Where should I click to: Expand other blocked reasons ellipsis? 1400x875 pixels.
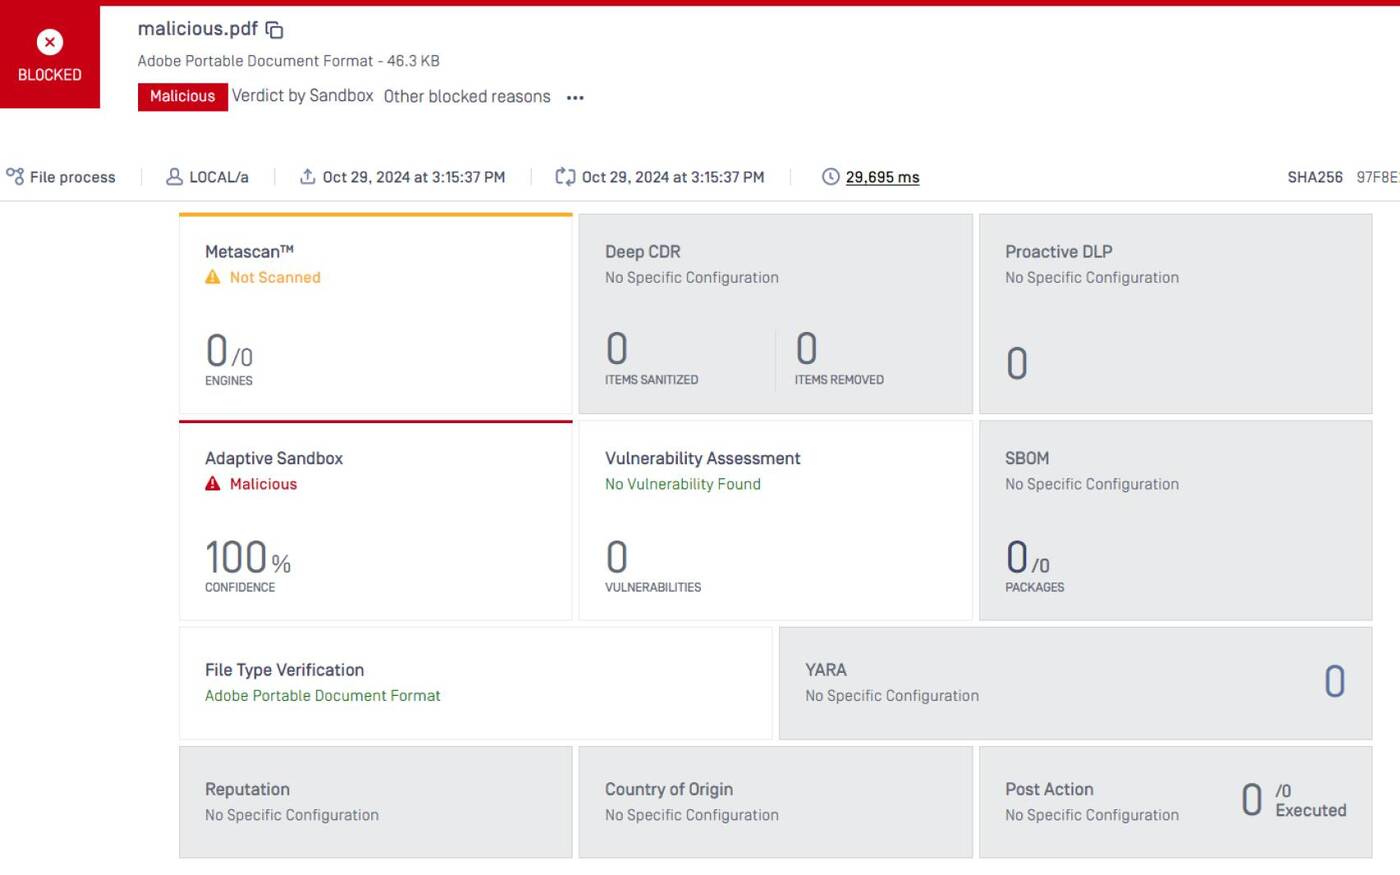(575, 98)
